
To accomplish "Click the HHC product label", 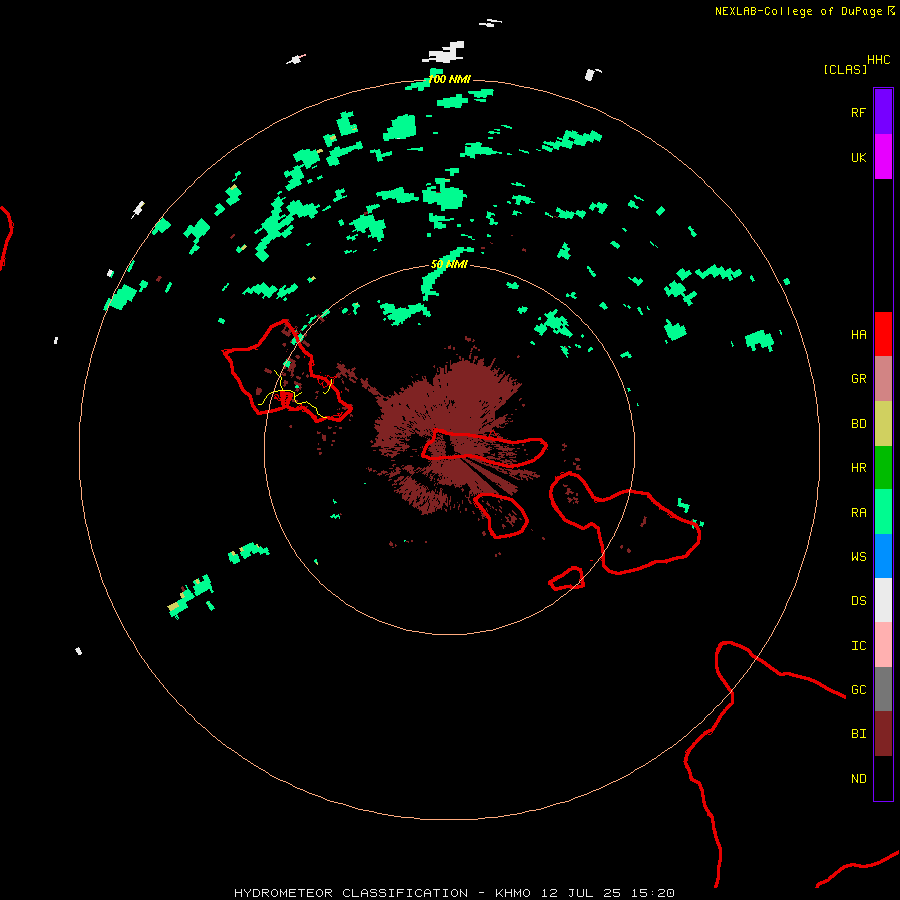I will [879, 60].
